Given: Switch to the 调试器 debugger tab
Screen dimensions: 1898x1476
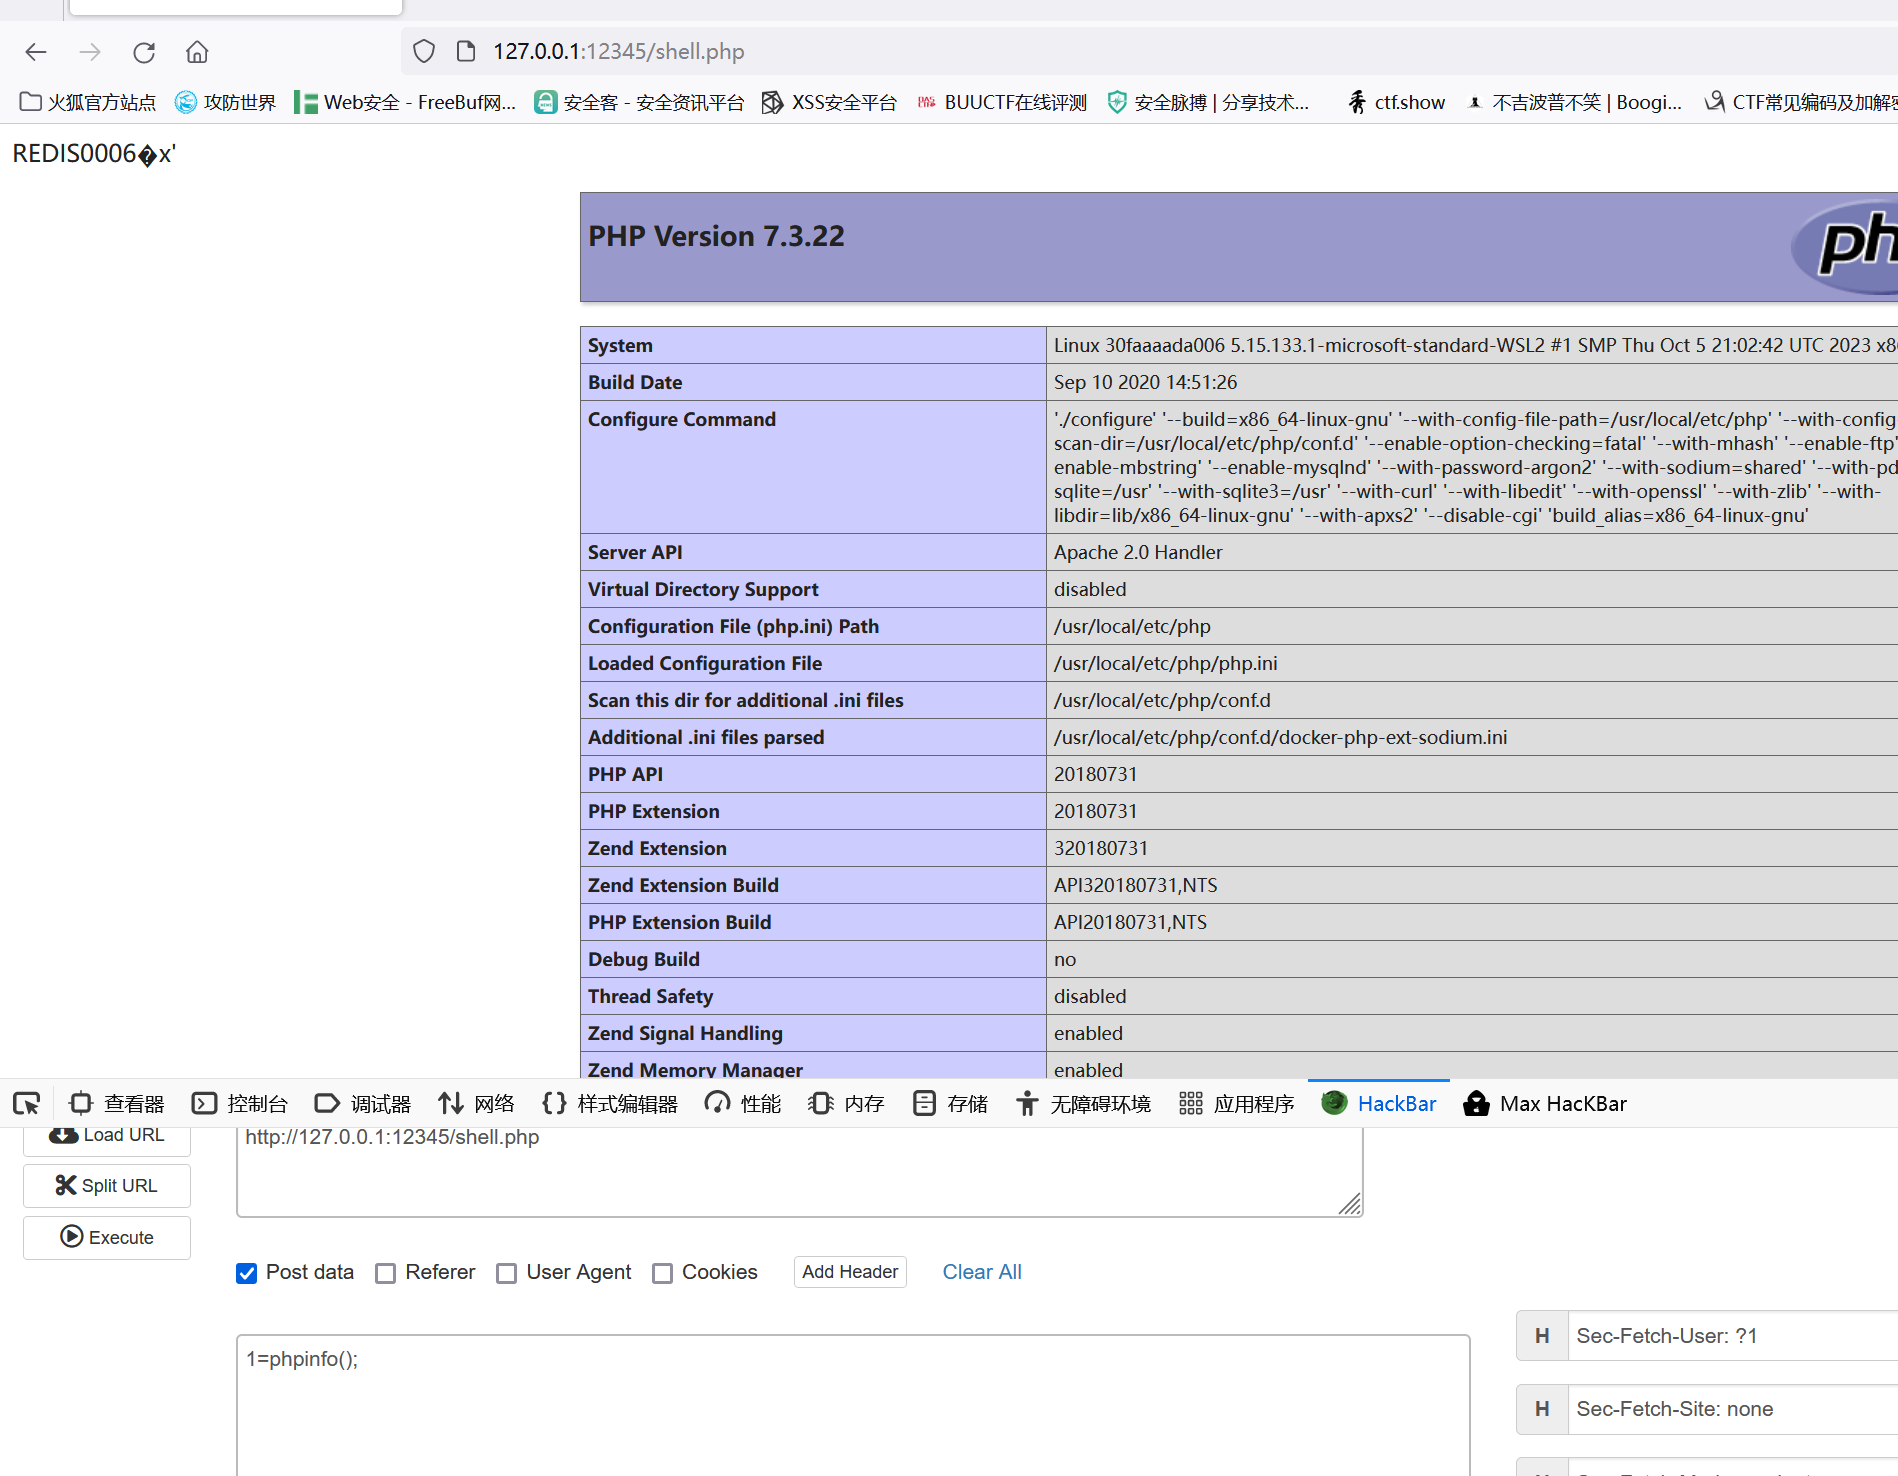Looking at the screenshot, I should tap(363, 1103).
